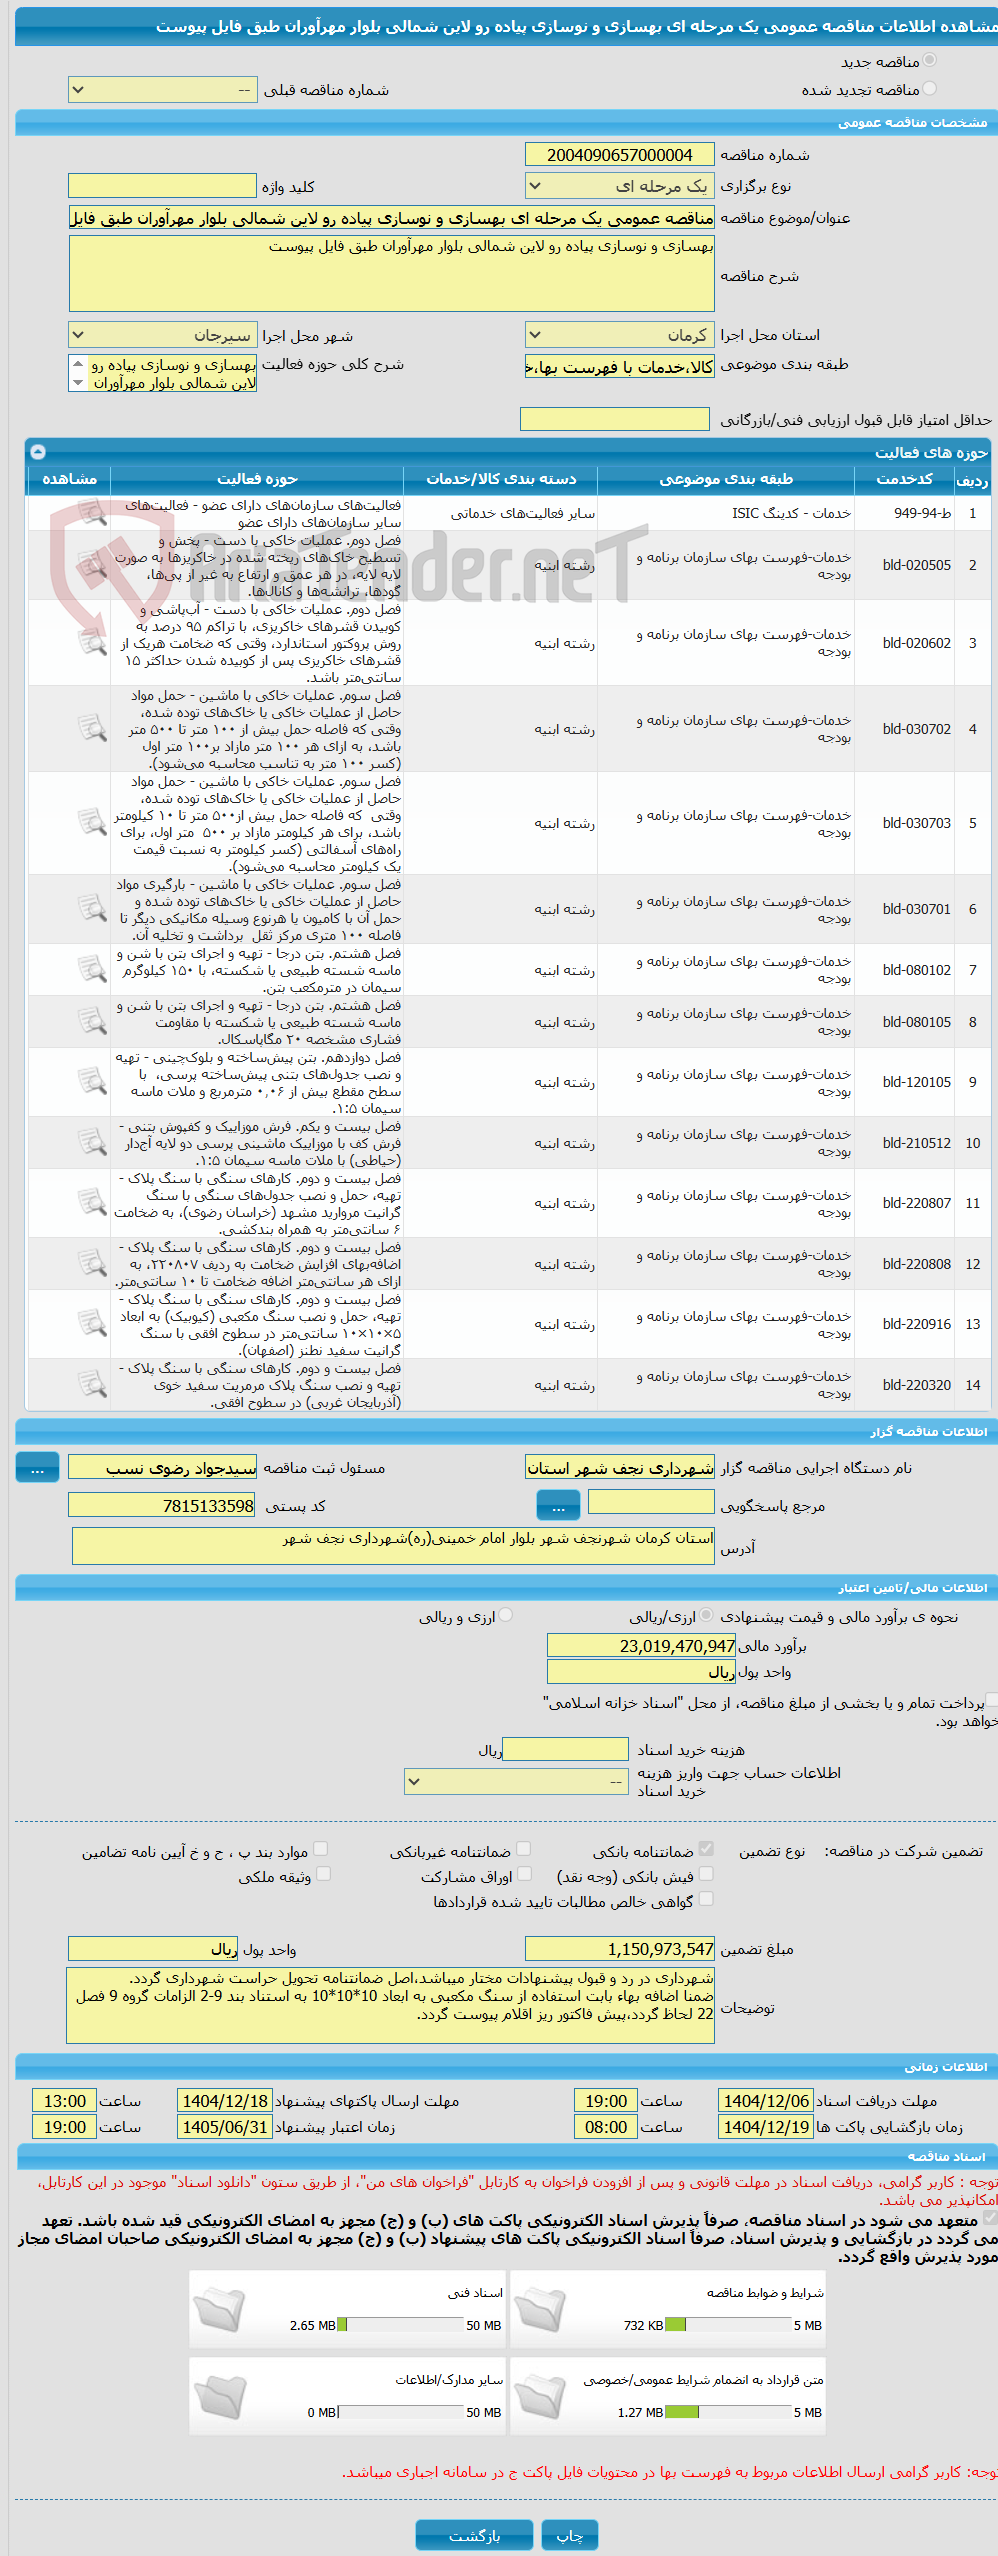
Task: Click the هزینه خرید اسناد input field
Action: [x=566, y=1749]
